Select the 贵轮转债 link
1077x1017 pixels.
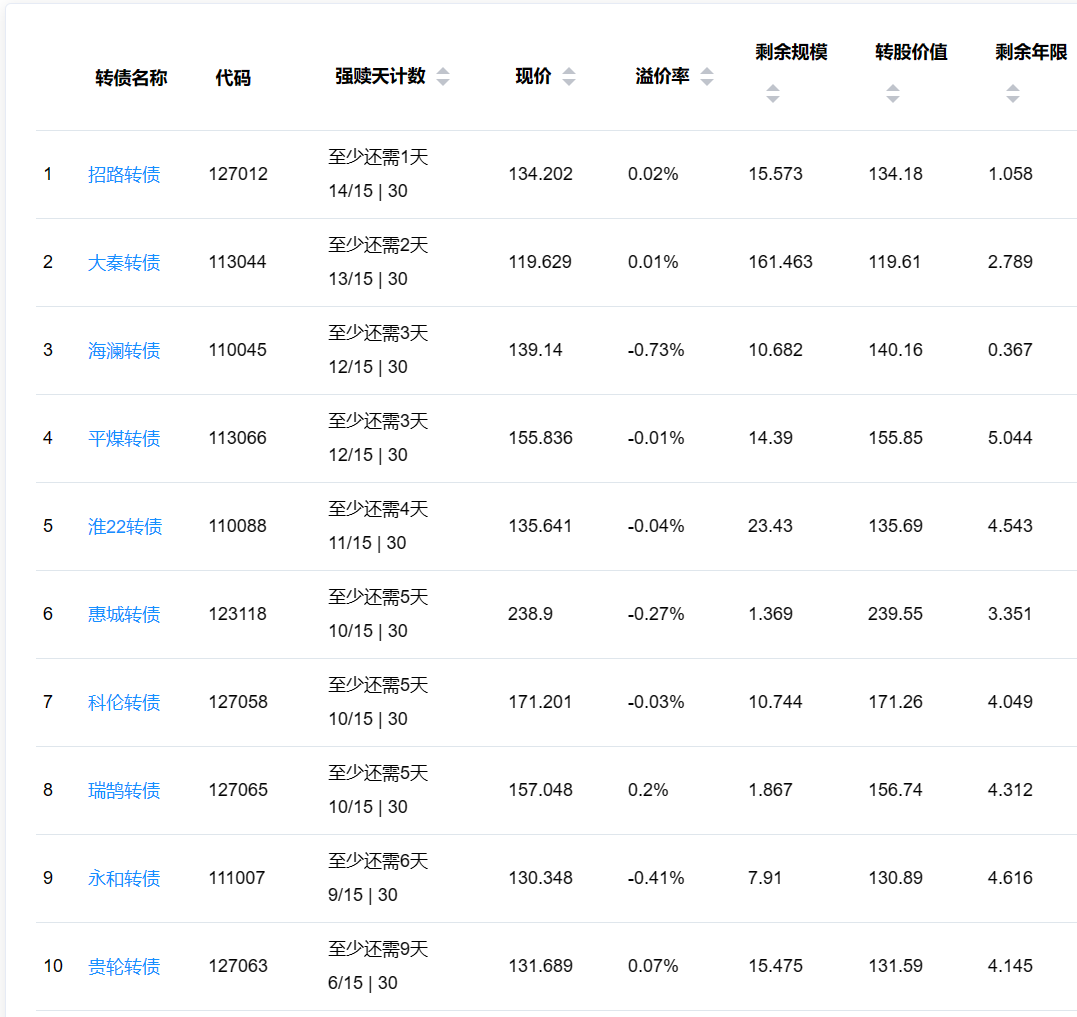click(x=124, y=967)
